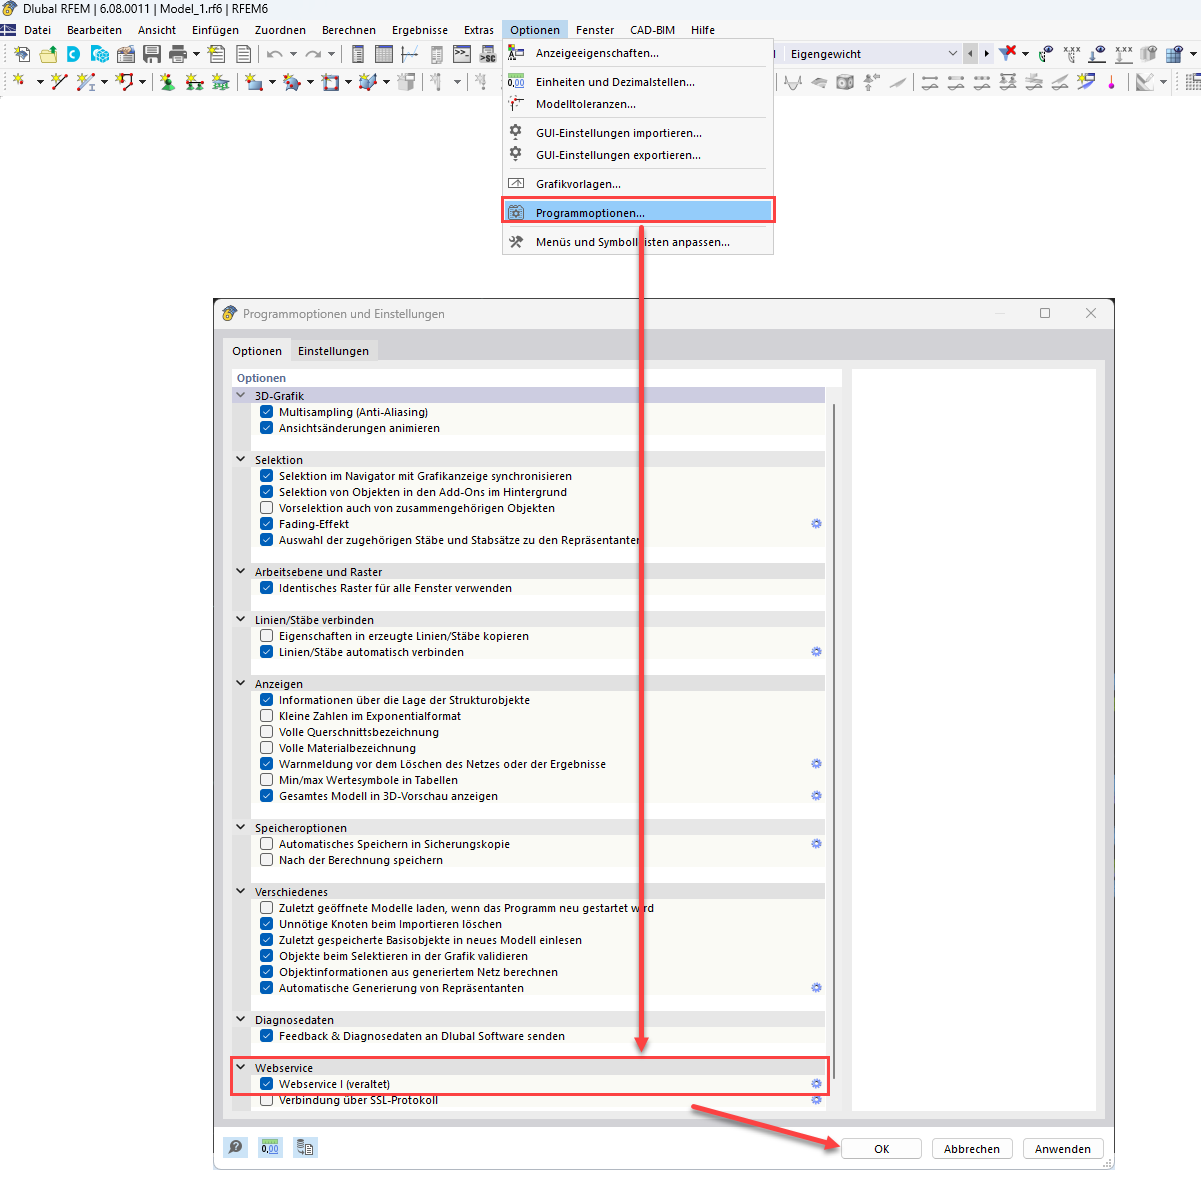1201x1200 pixels.
Task: Open the Datei menu
Action: (38, 30)
